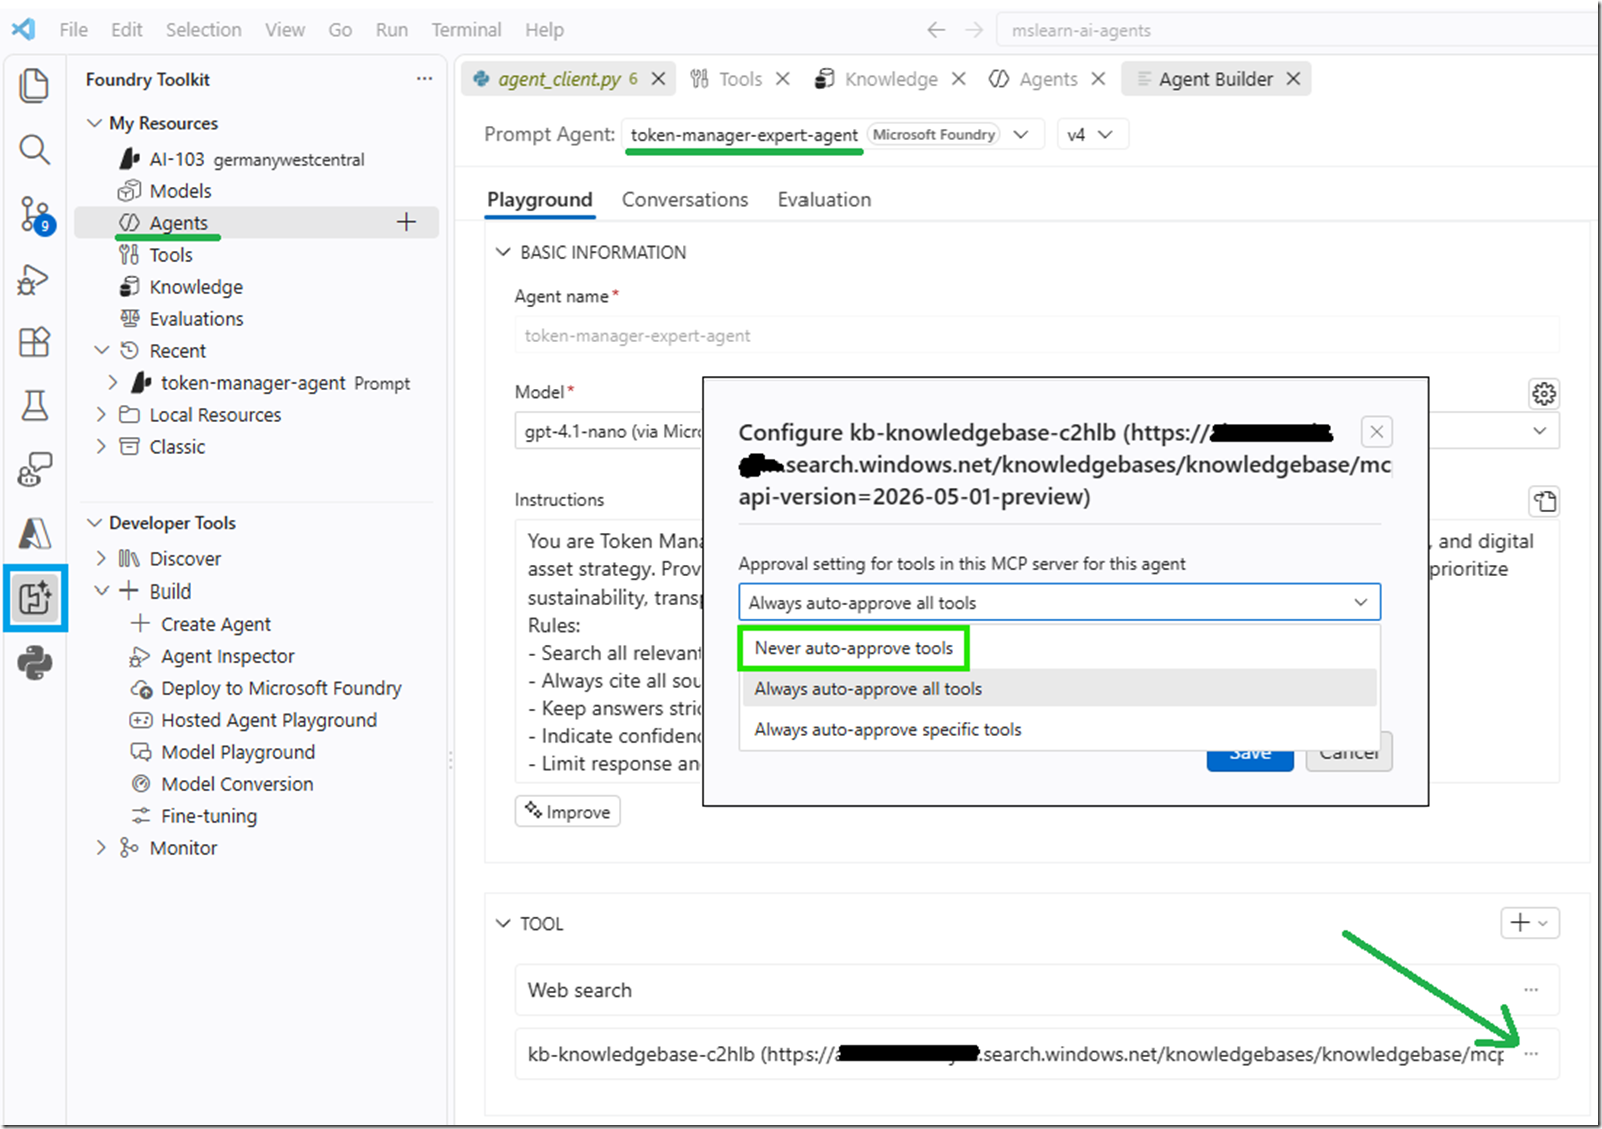
Task: Open the Explorer view in the activity bar
Action: pyautogui.click(x=34, y=85)
